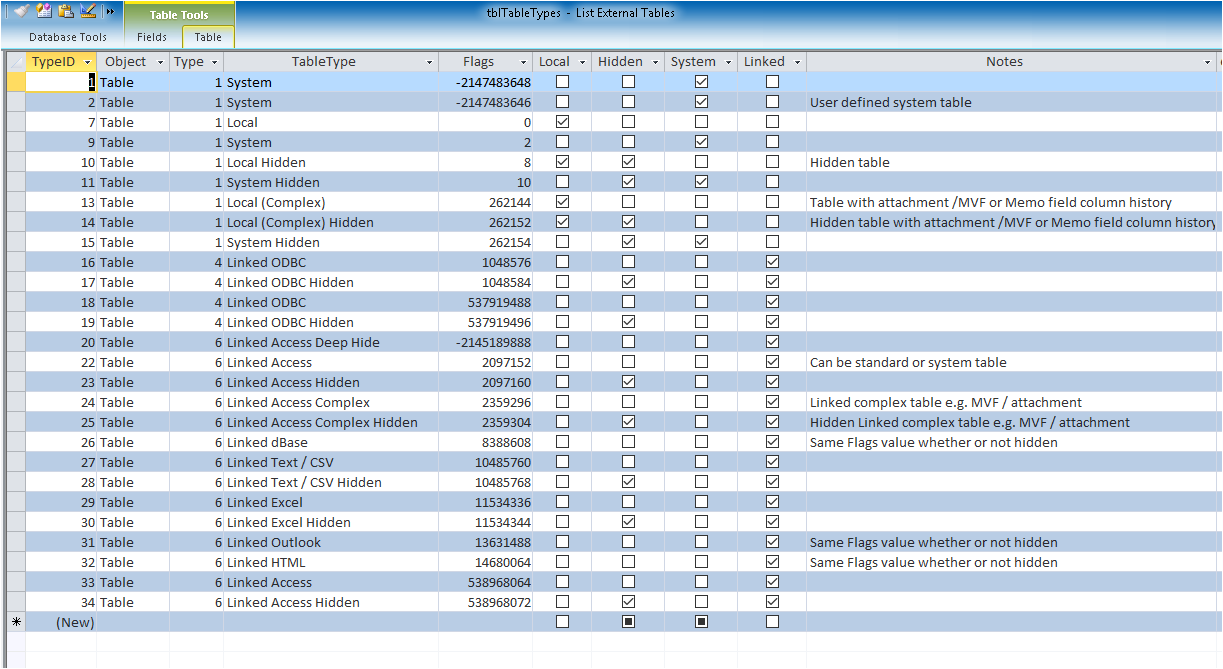This screenshot has height=669, width=1223.
Task: Click the Flags cell showing -2147483648
Action: 485,82
